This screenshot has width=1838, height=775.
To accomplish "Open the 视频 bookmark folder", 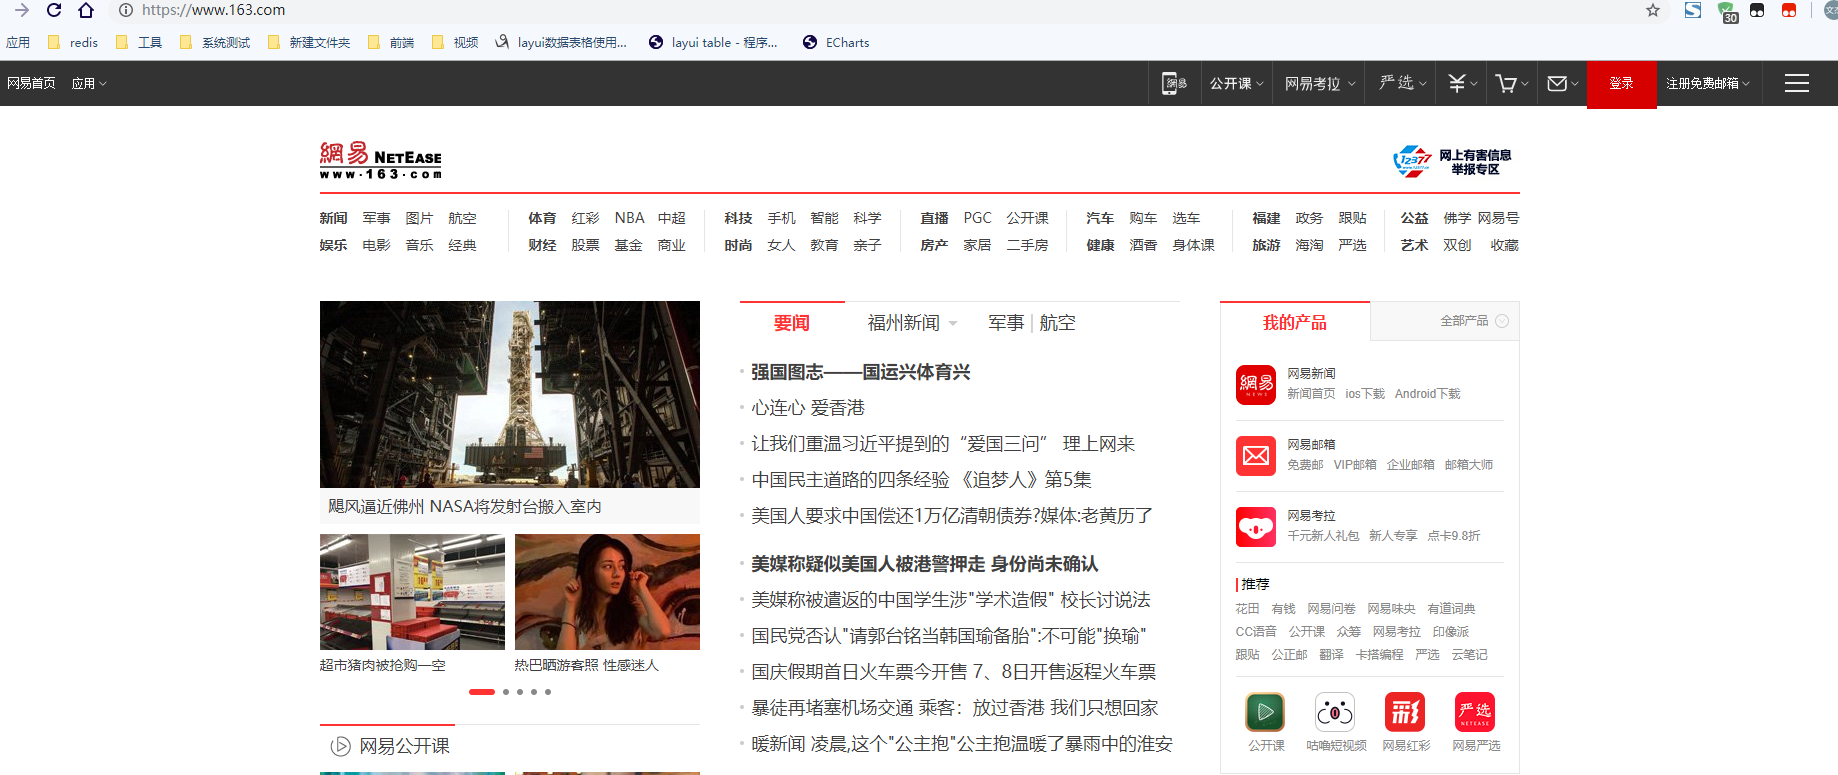I will point(455,42).
